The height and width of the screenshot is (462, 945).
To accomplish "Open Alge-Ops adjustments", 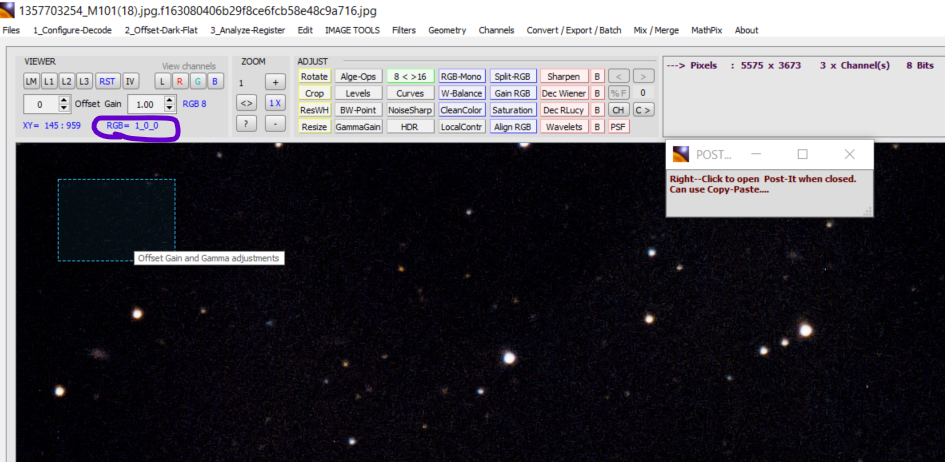I will [x=358, y=76].
